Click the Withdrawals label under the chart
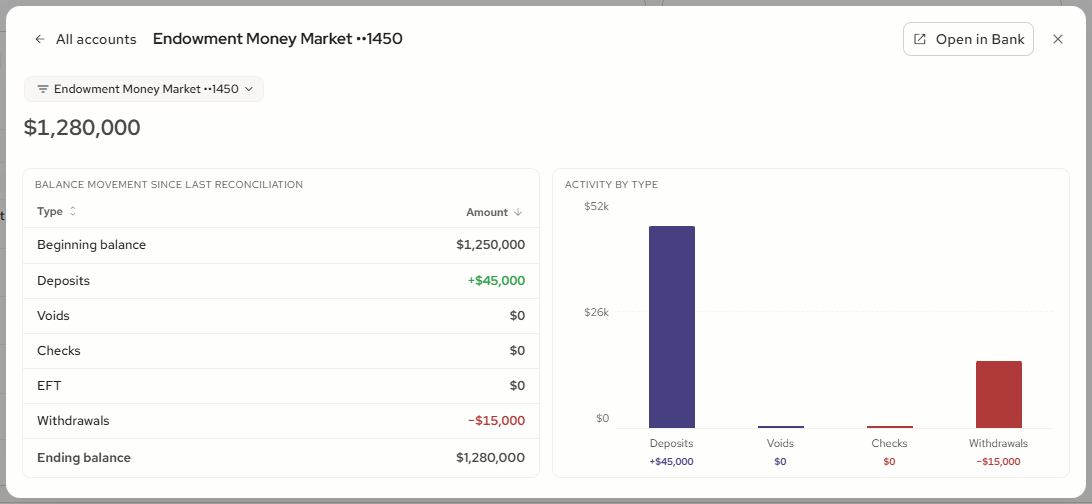This screenshot has width=1092, height=504. click(998, 443)
